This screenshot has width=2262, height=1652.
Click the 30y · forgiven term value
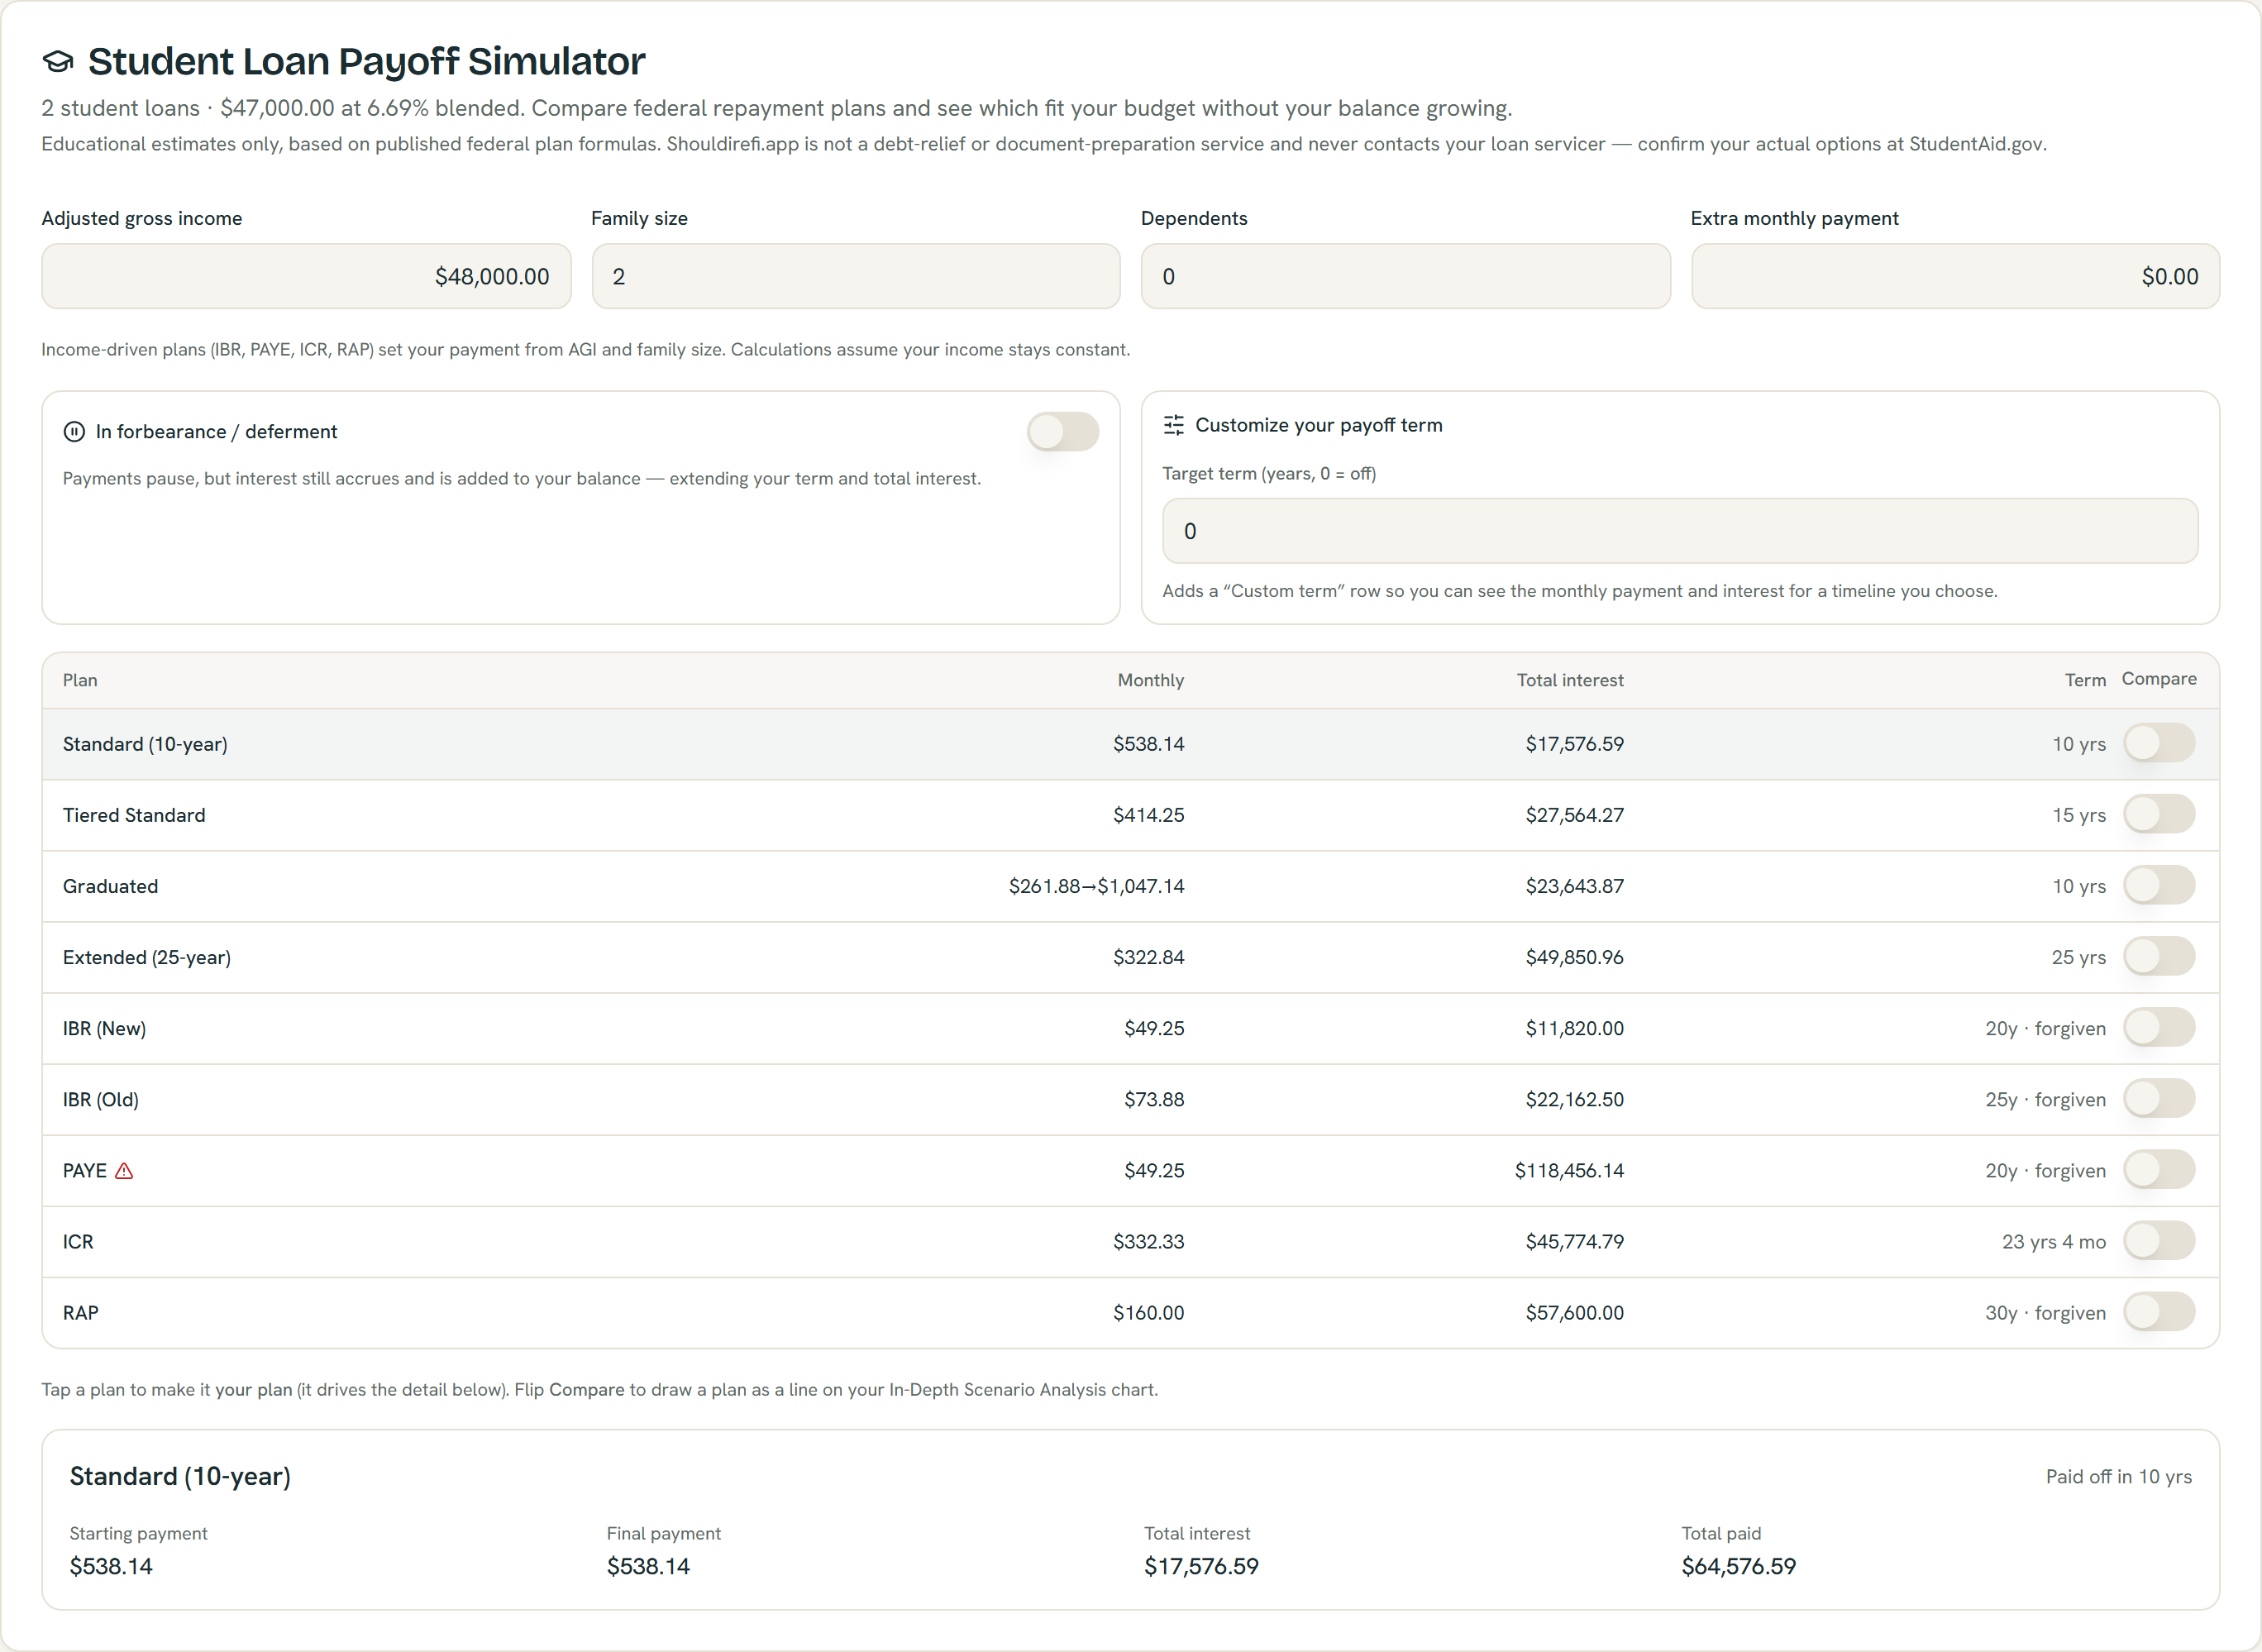click(x=2045, y=1312)
